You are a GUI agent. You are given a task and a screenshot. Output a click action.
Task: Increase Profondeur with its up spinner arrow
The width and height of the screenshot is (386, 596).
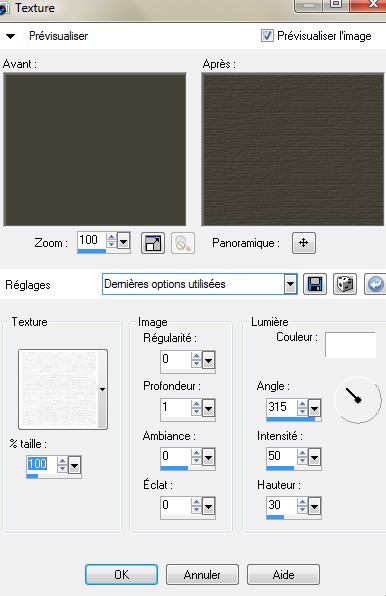(x=196, y=404)
